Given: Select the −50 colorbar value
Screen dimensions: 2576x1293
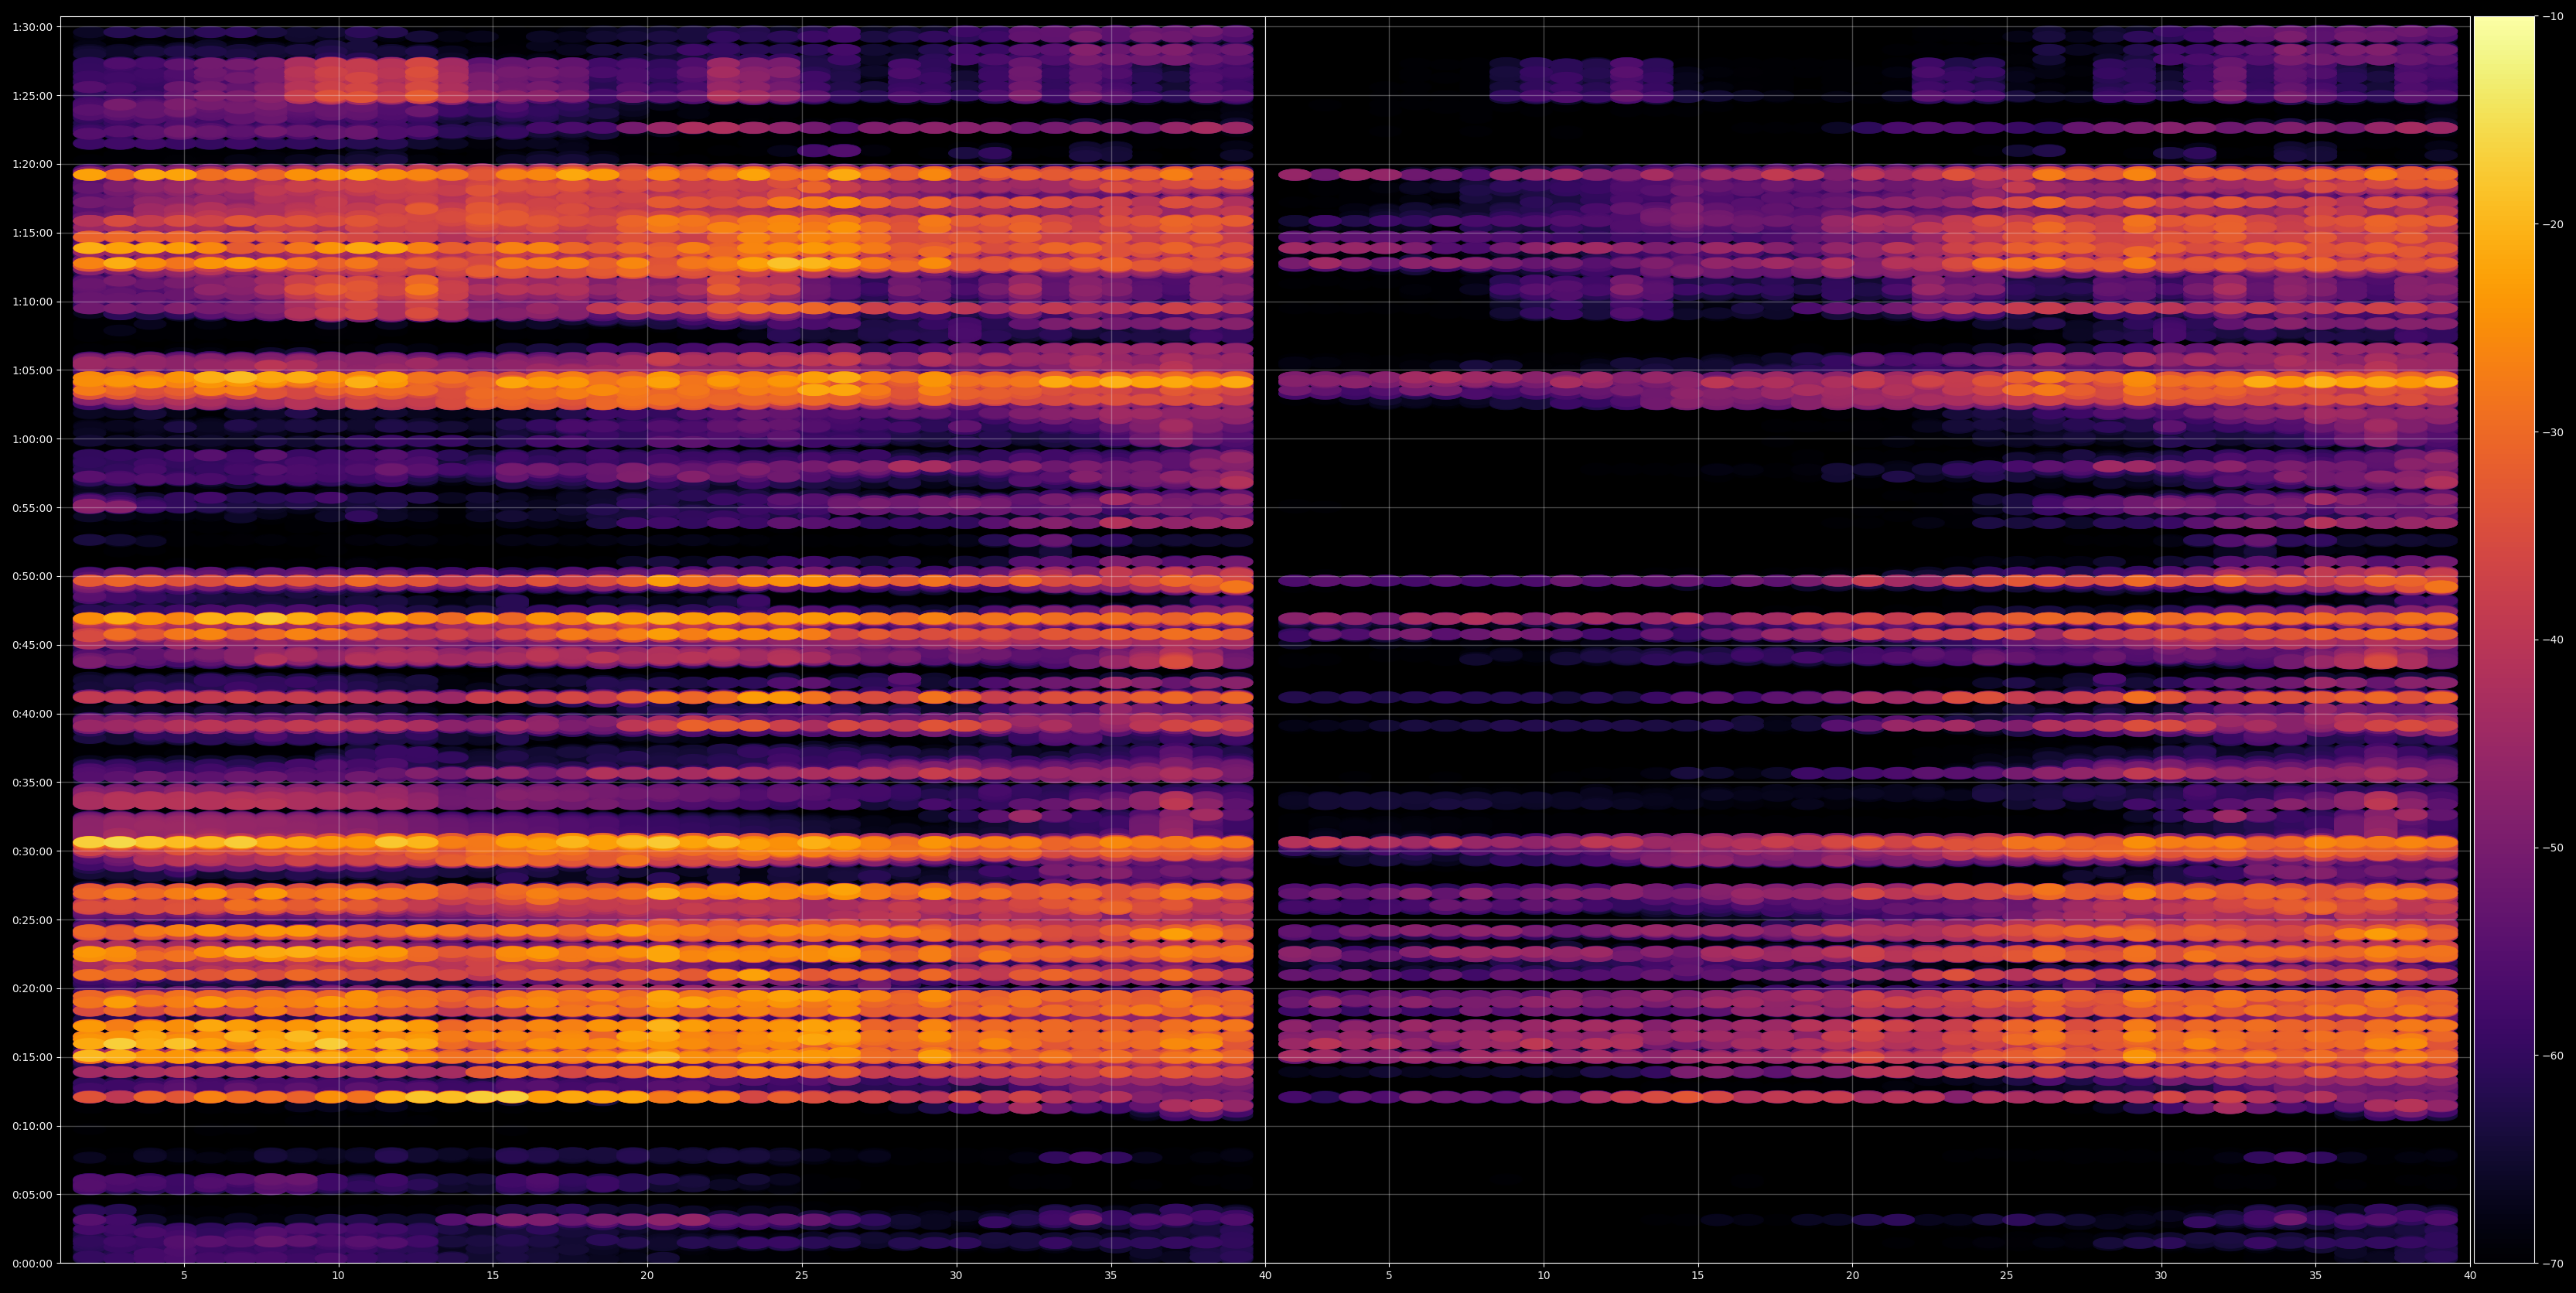Looking at the screenshot, I should [2554, 848].
